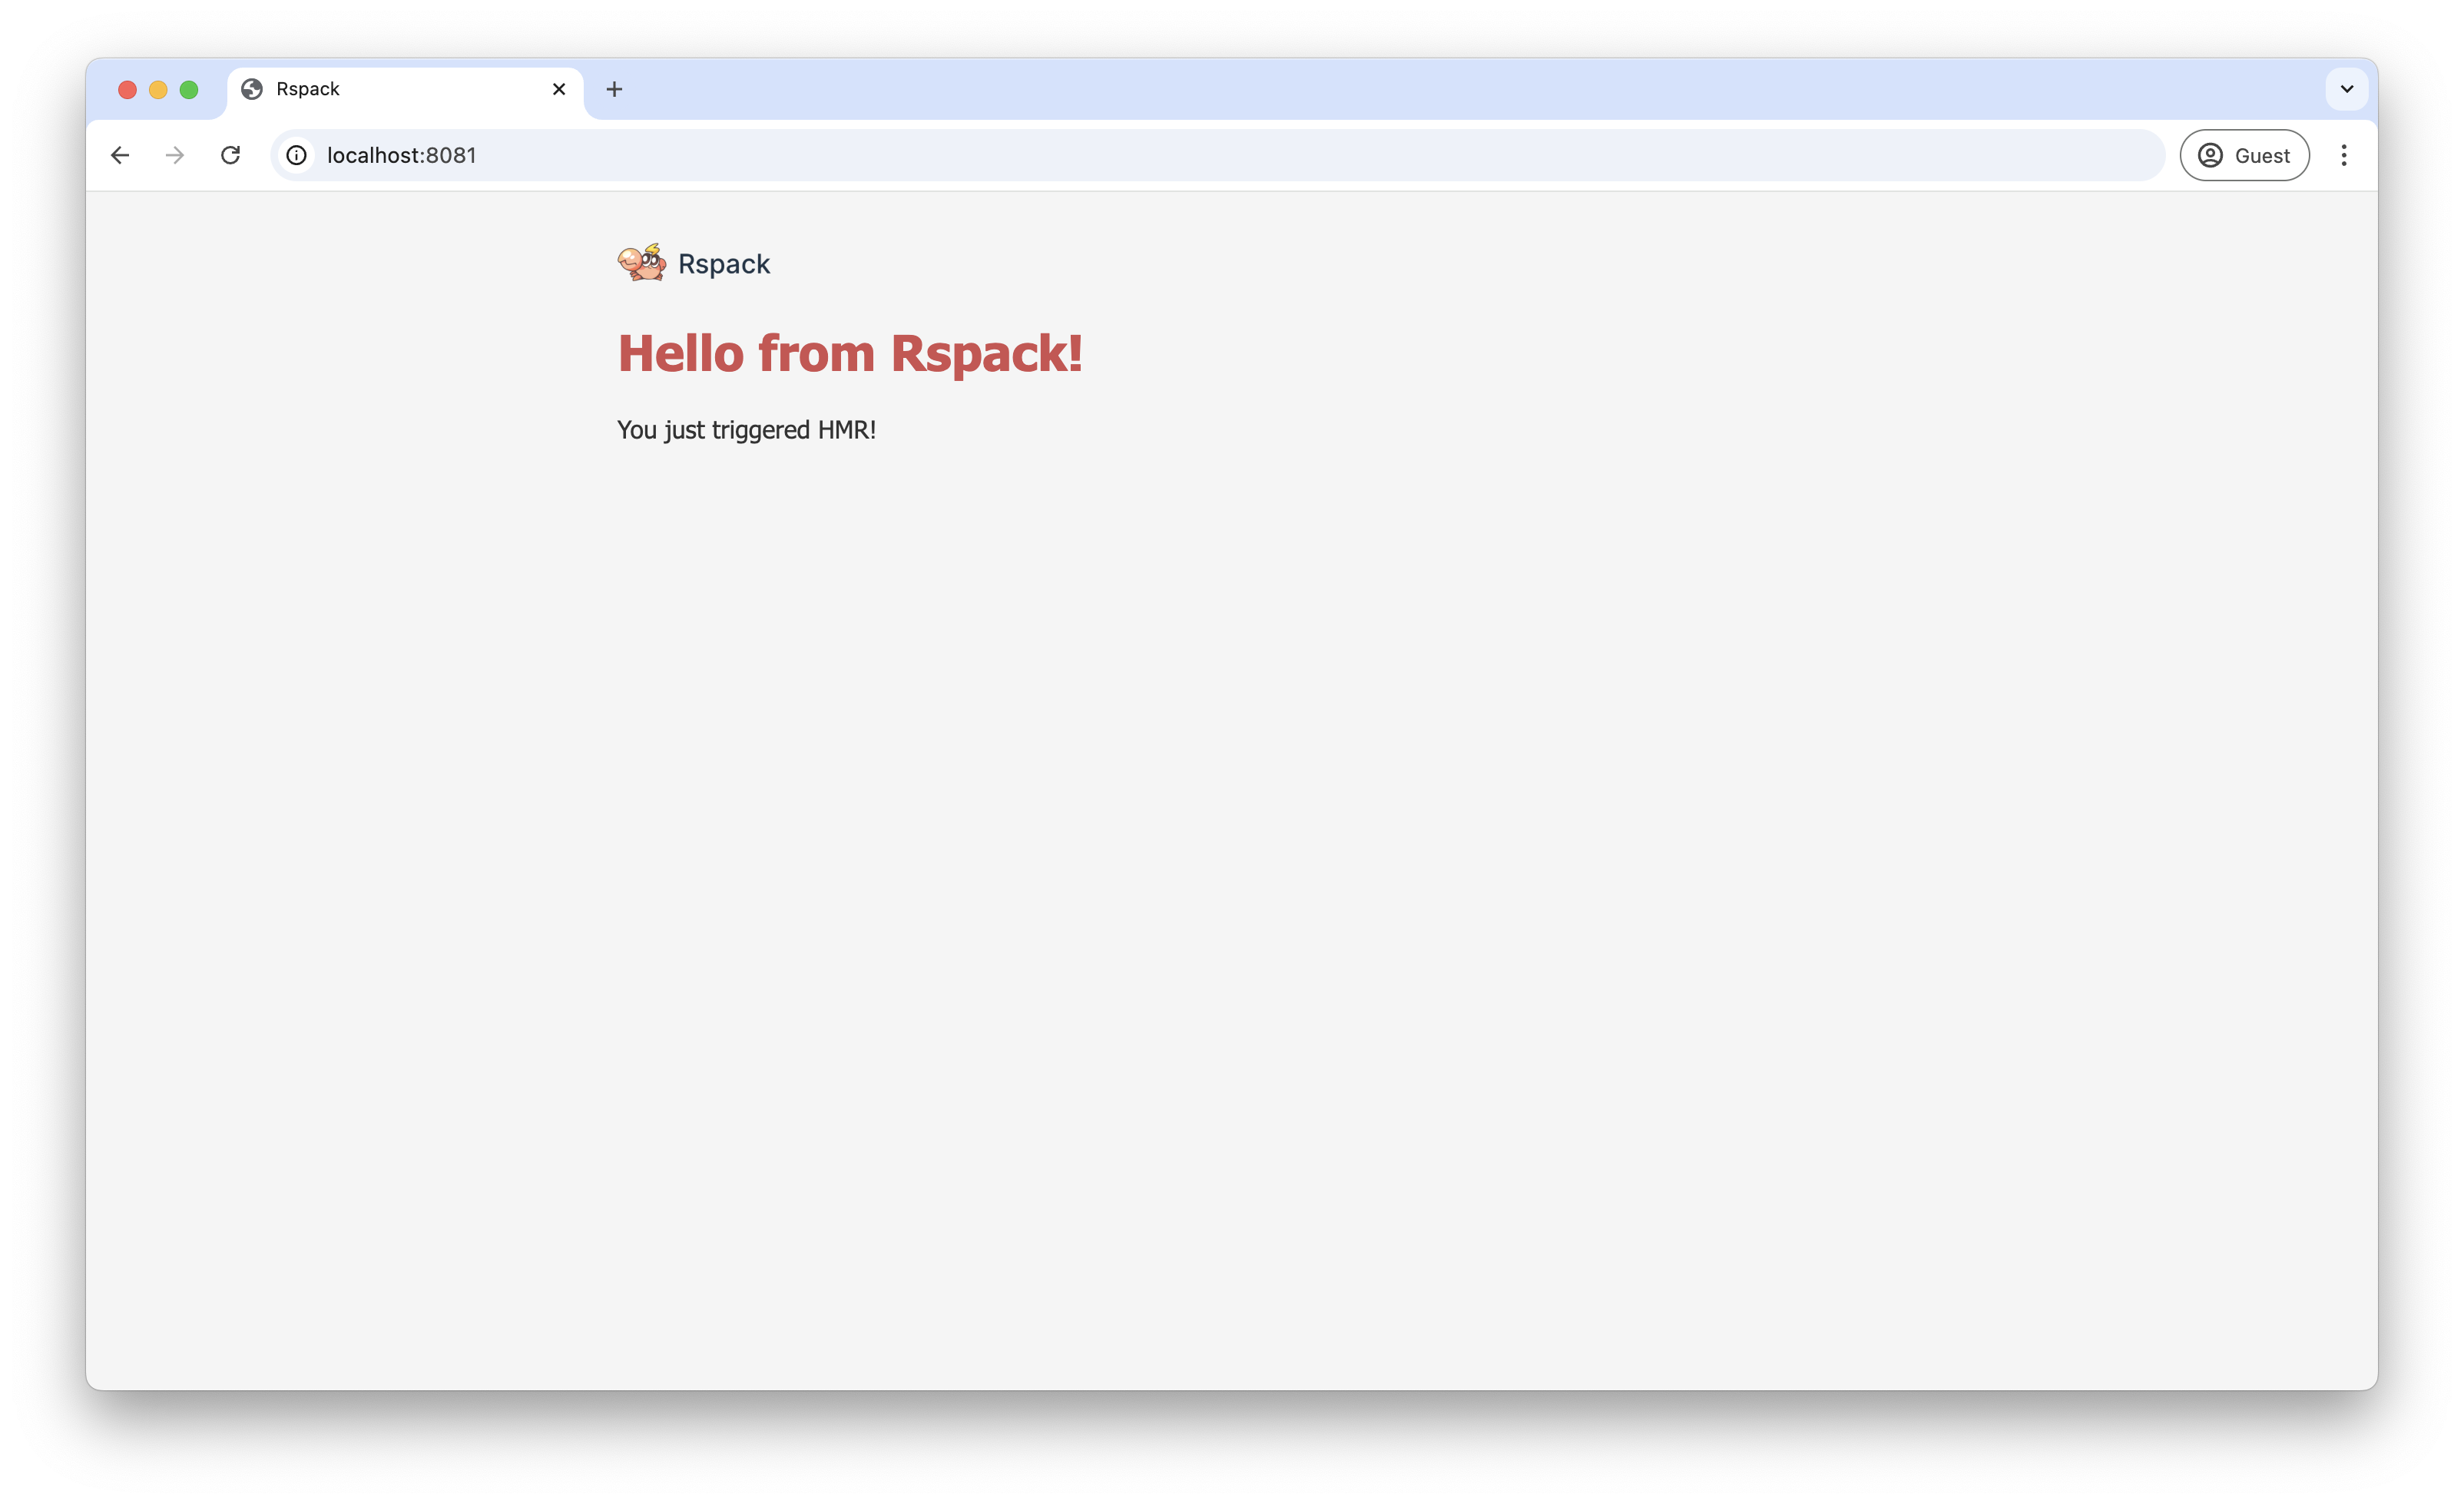Image resolution: width=2464 pixels, height=1504 pixels.
Task: Click the Rspack favicon in the tab
Action: [251, 89]
